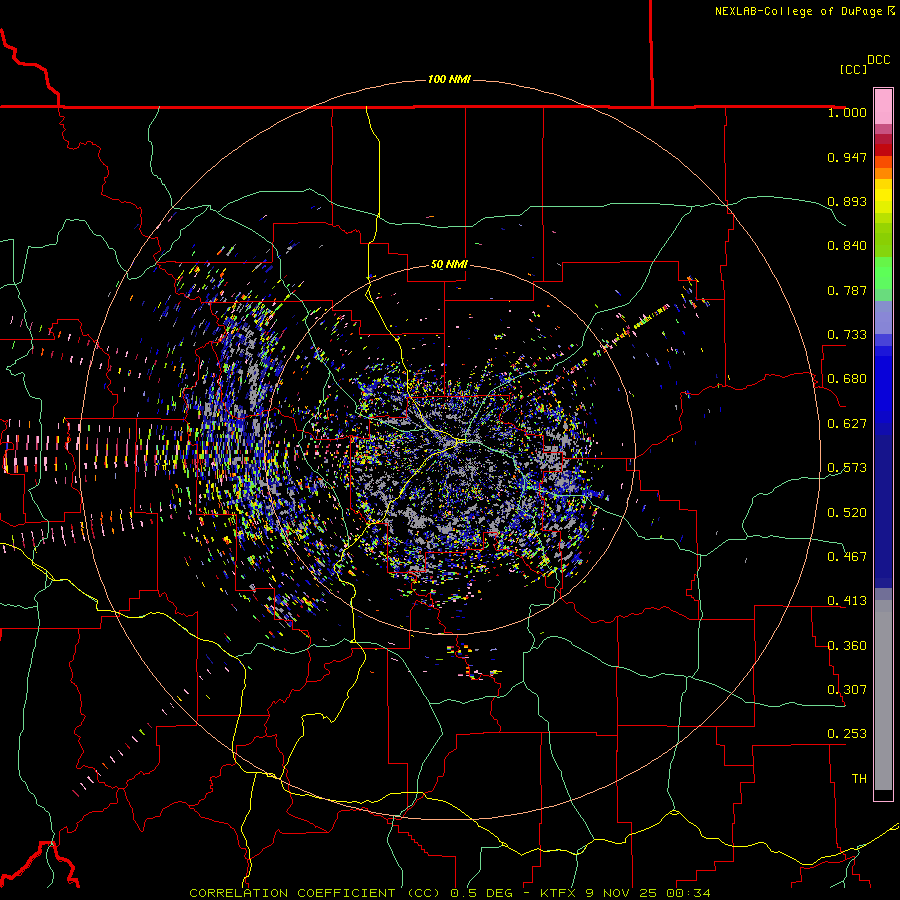Screen dimensions: 900x900
Task: Click the 0.573 scale value
Action: click(847, 468)
